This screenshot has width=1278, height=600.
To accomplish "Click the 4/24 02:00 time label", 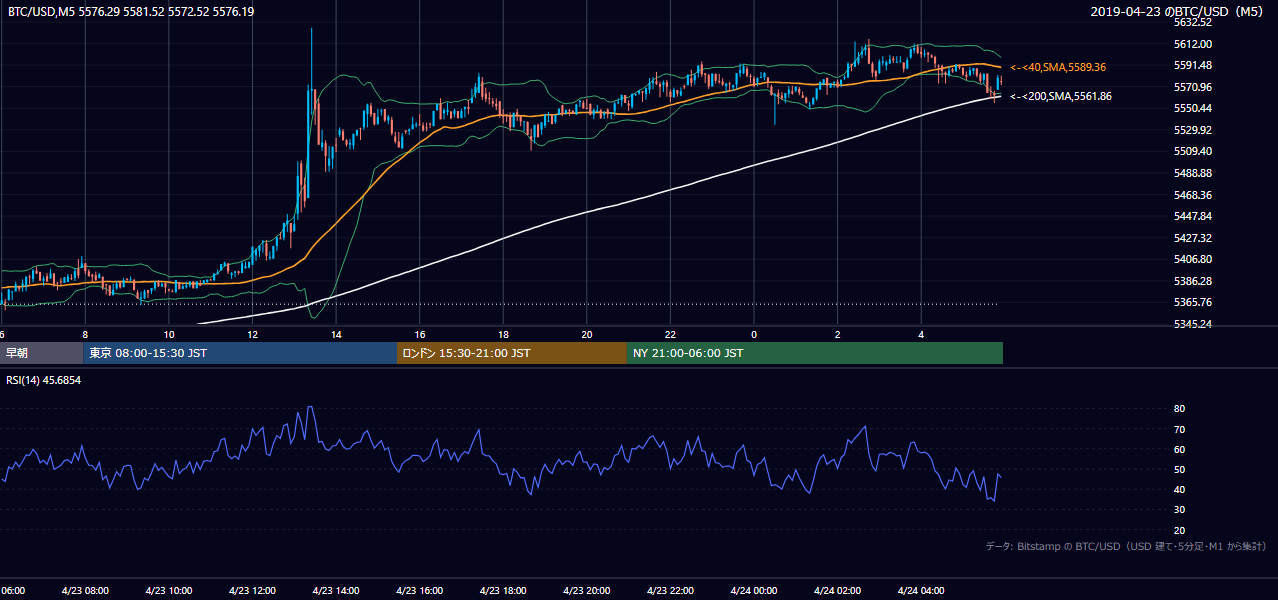I will click(837, 590).
